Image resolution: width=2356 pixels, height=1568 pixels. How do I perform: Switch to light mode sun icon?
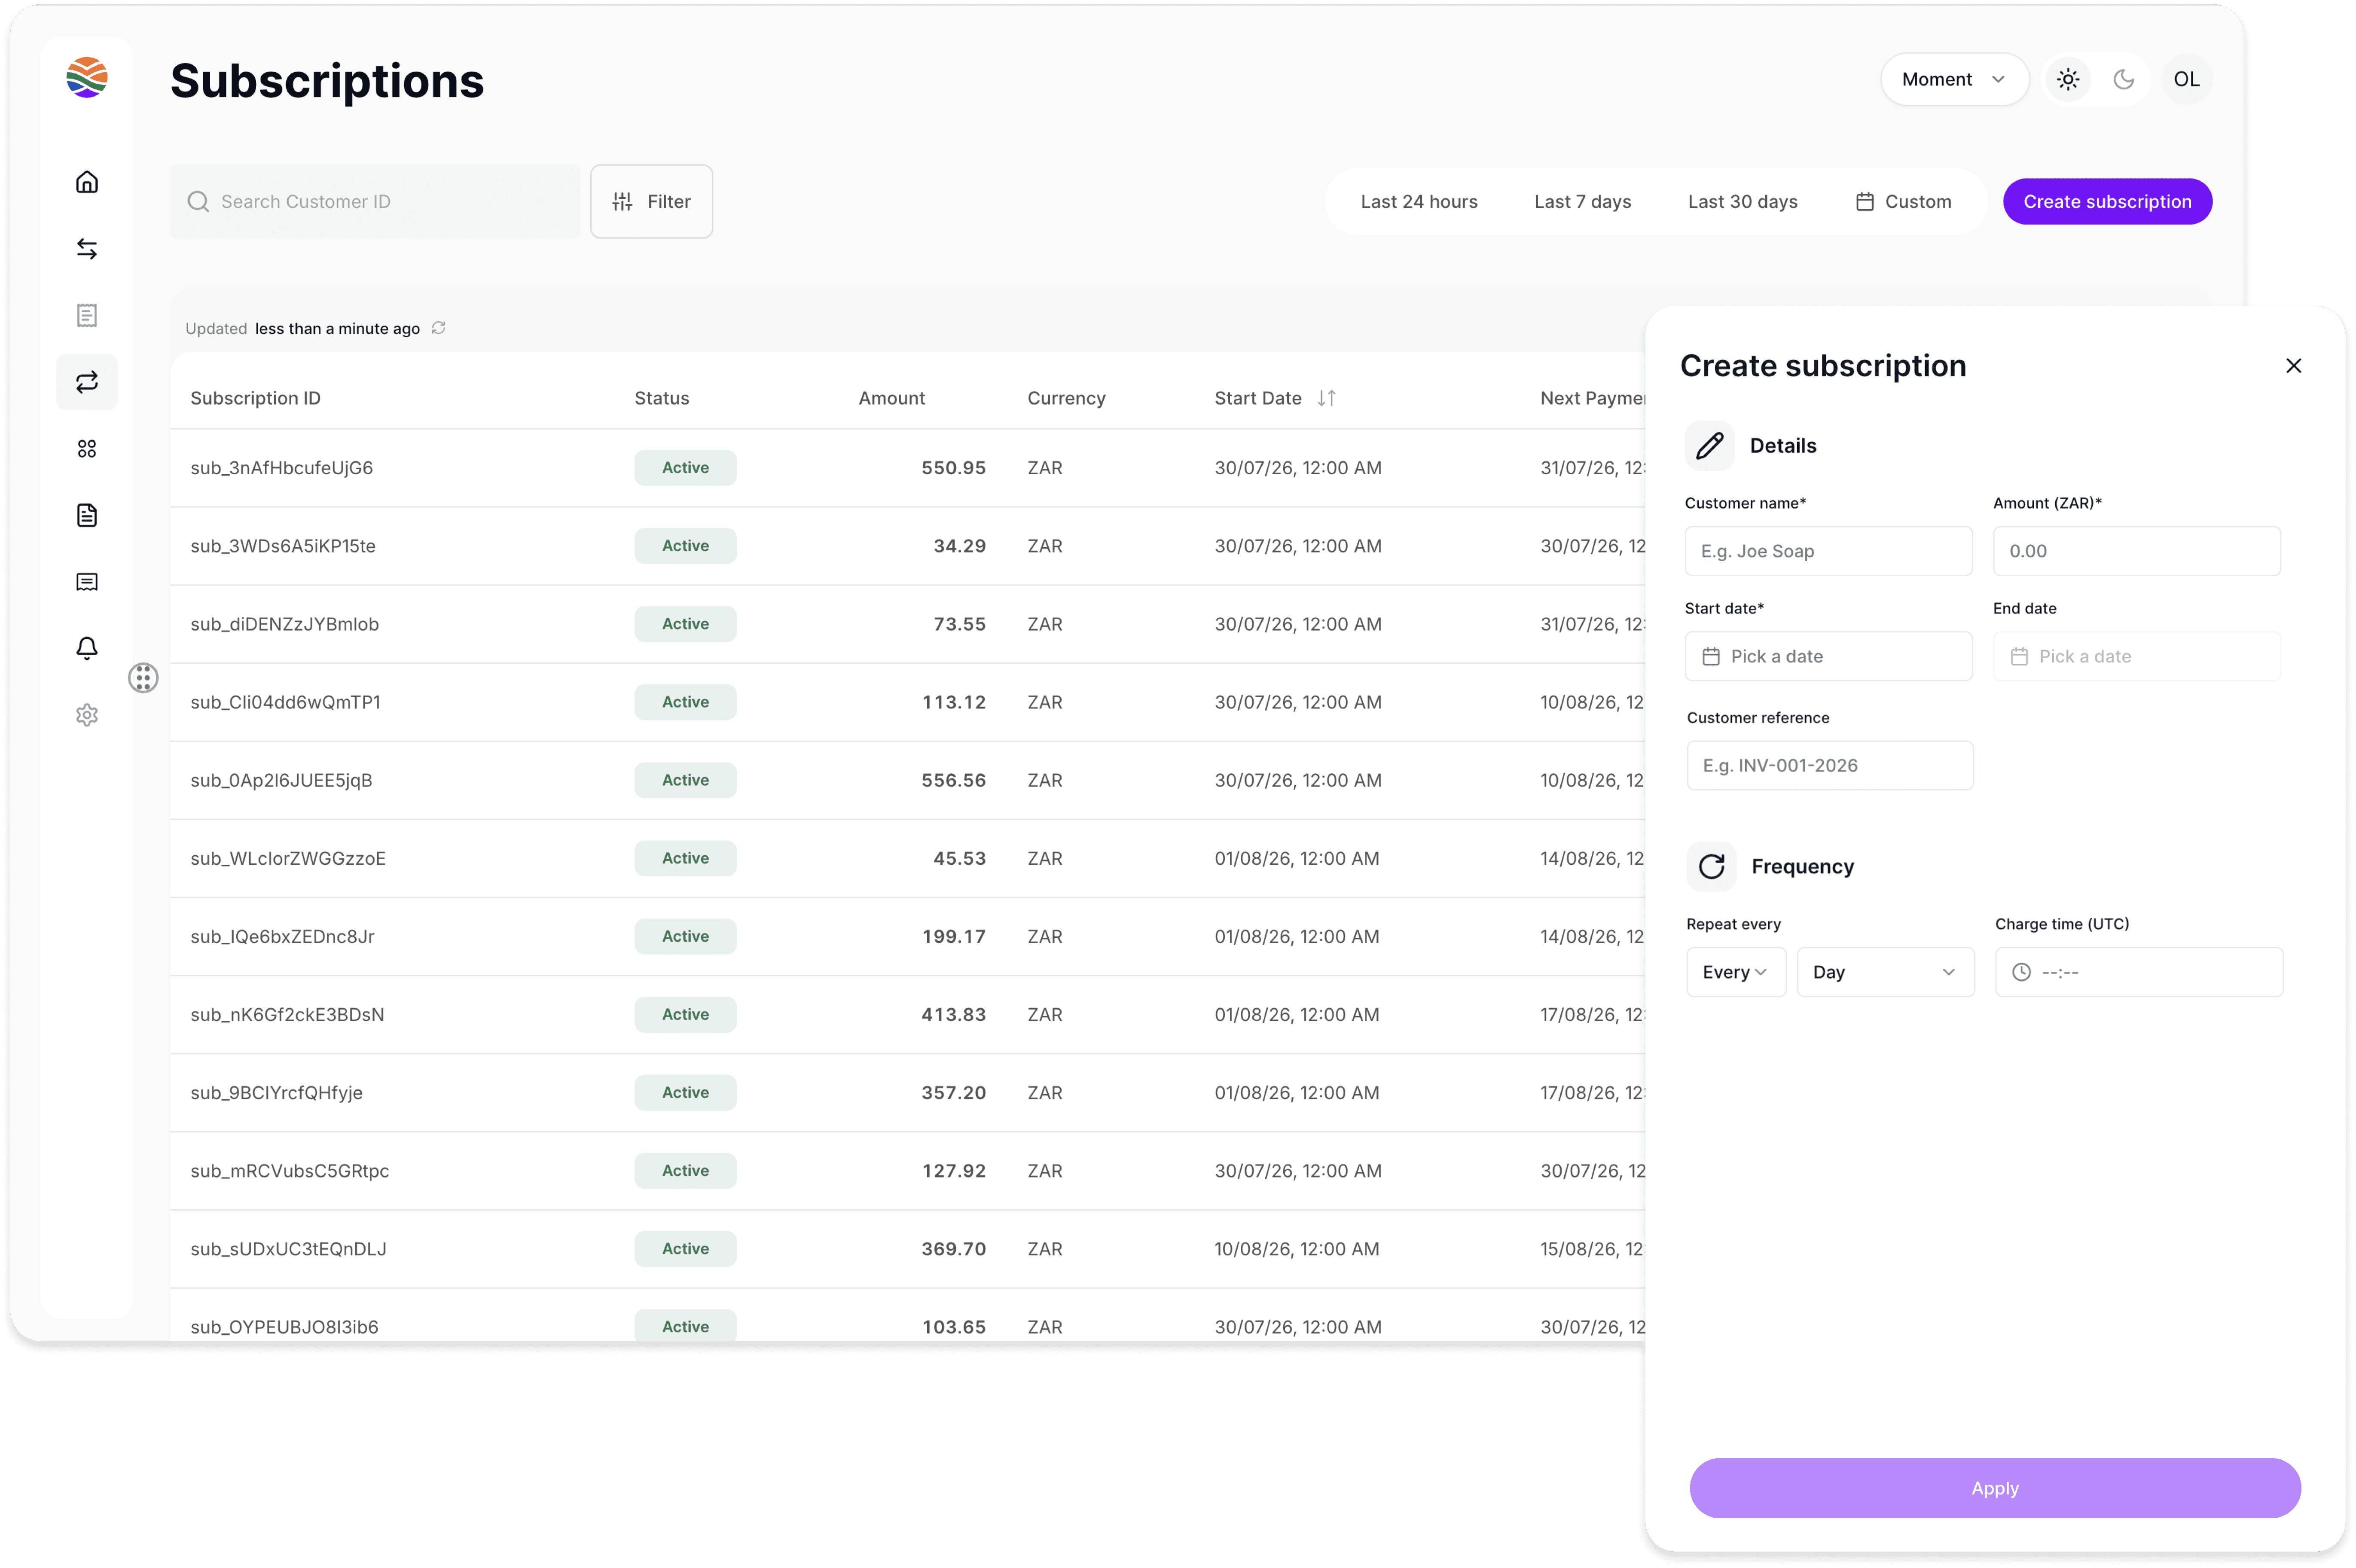pyautogui.click(x=2068, y=79)
